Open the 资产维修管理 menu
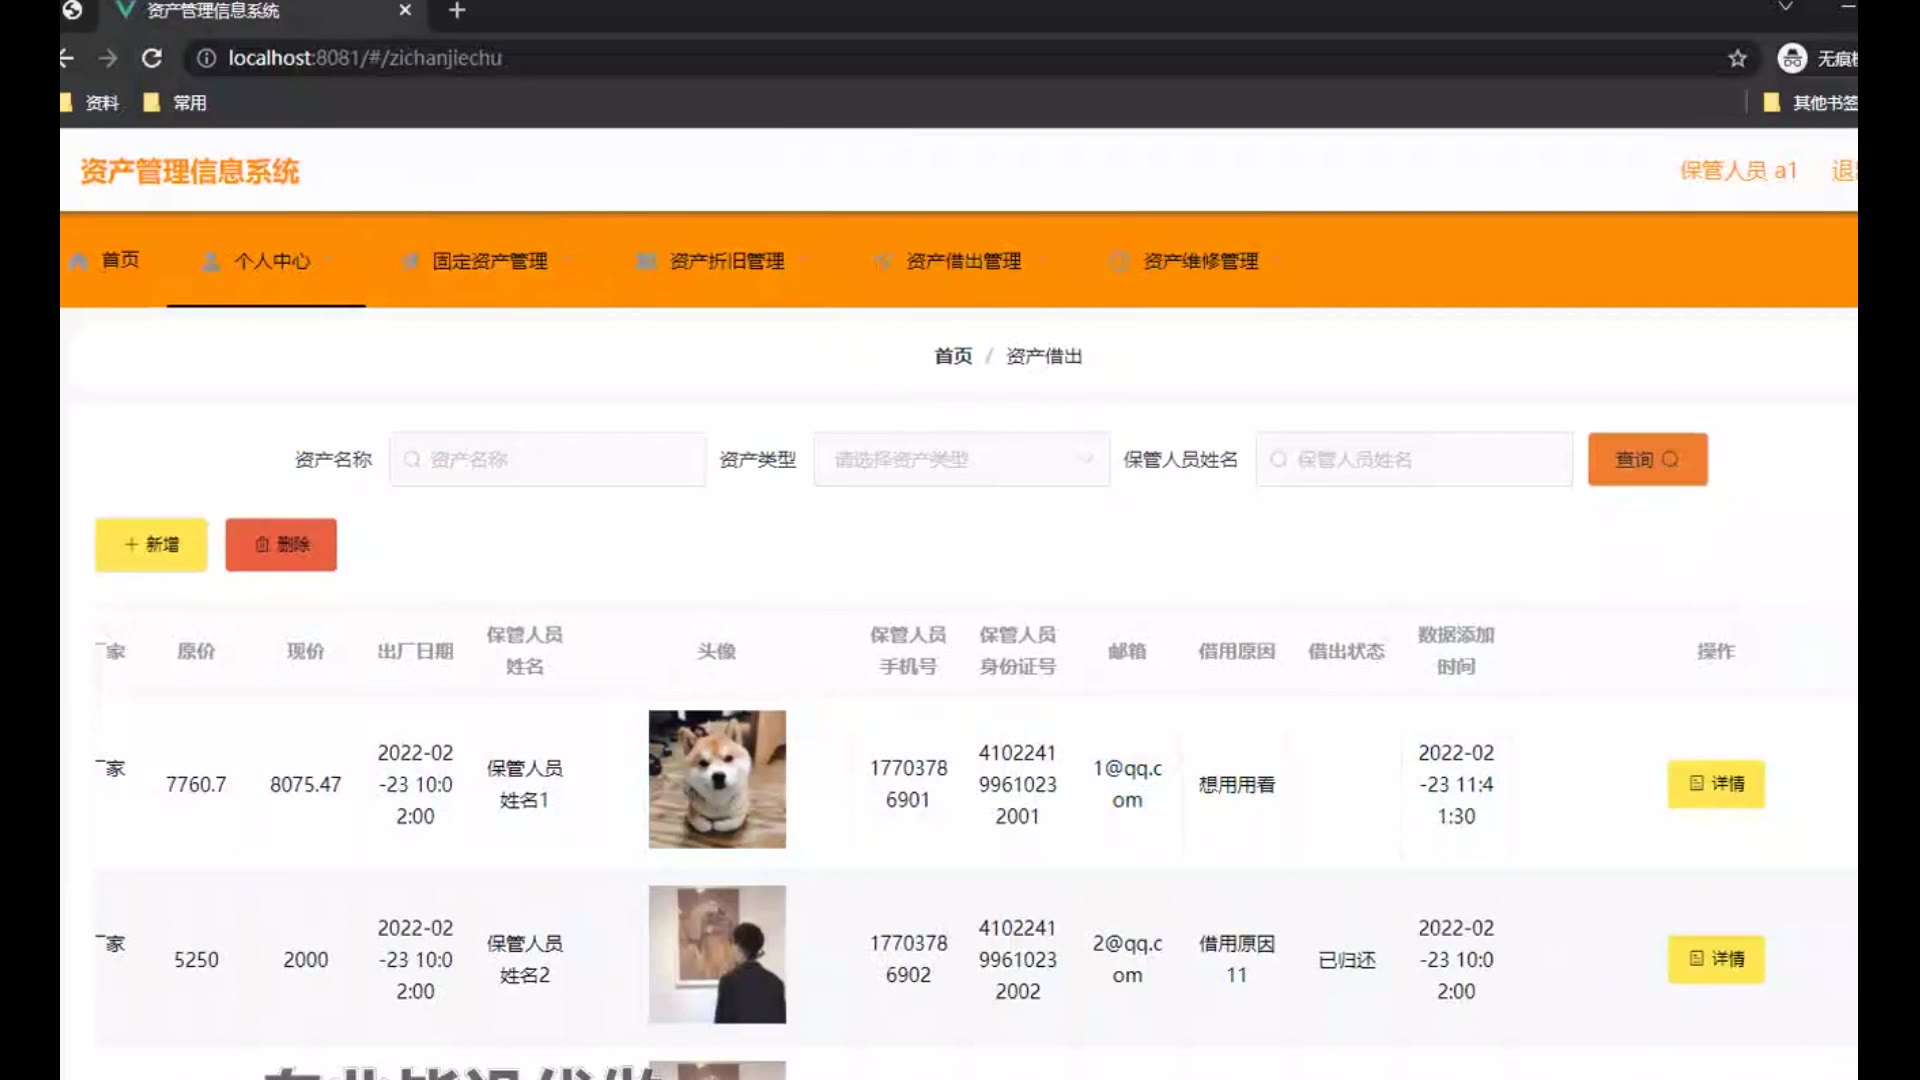The image size is (1920, 1080). click(1199, 261)
